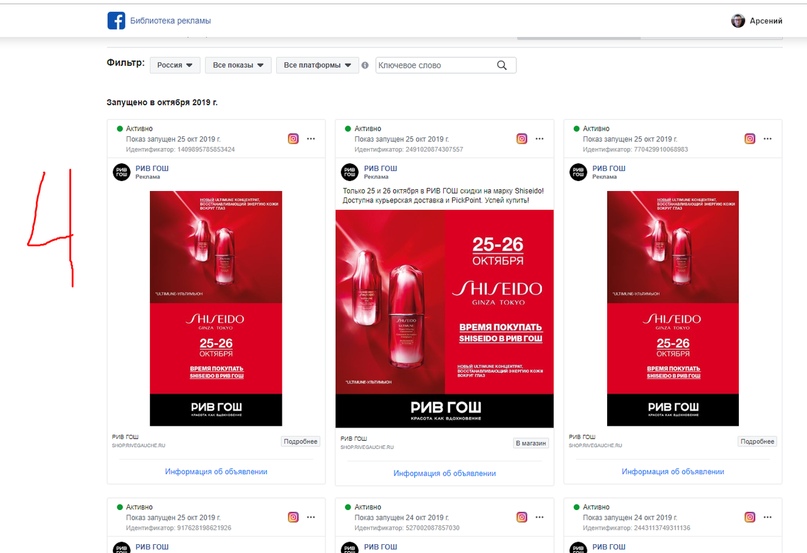
Task: Open three-dot menu for ad 527002087857030
Action: pyautogui.click(x=539, y=517)
